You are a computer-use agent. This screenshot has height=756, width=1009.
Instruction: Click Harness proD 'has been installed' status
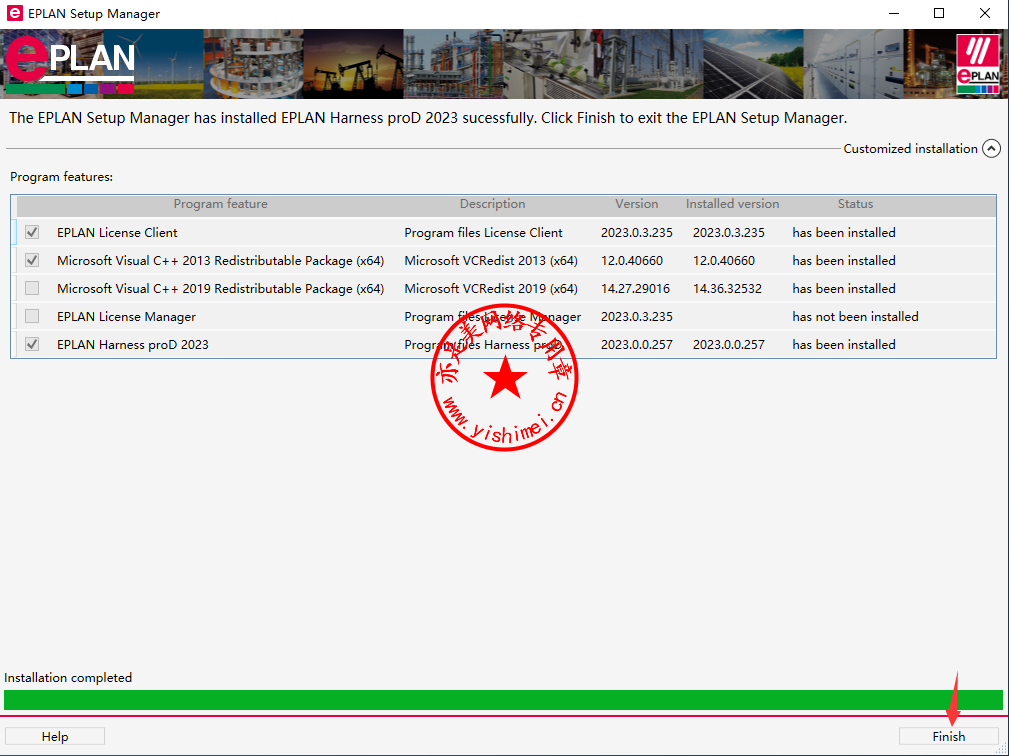[x=844, y=344]
